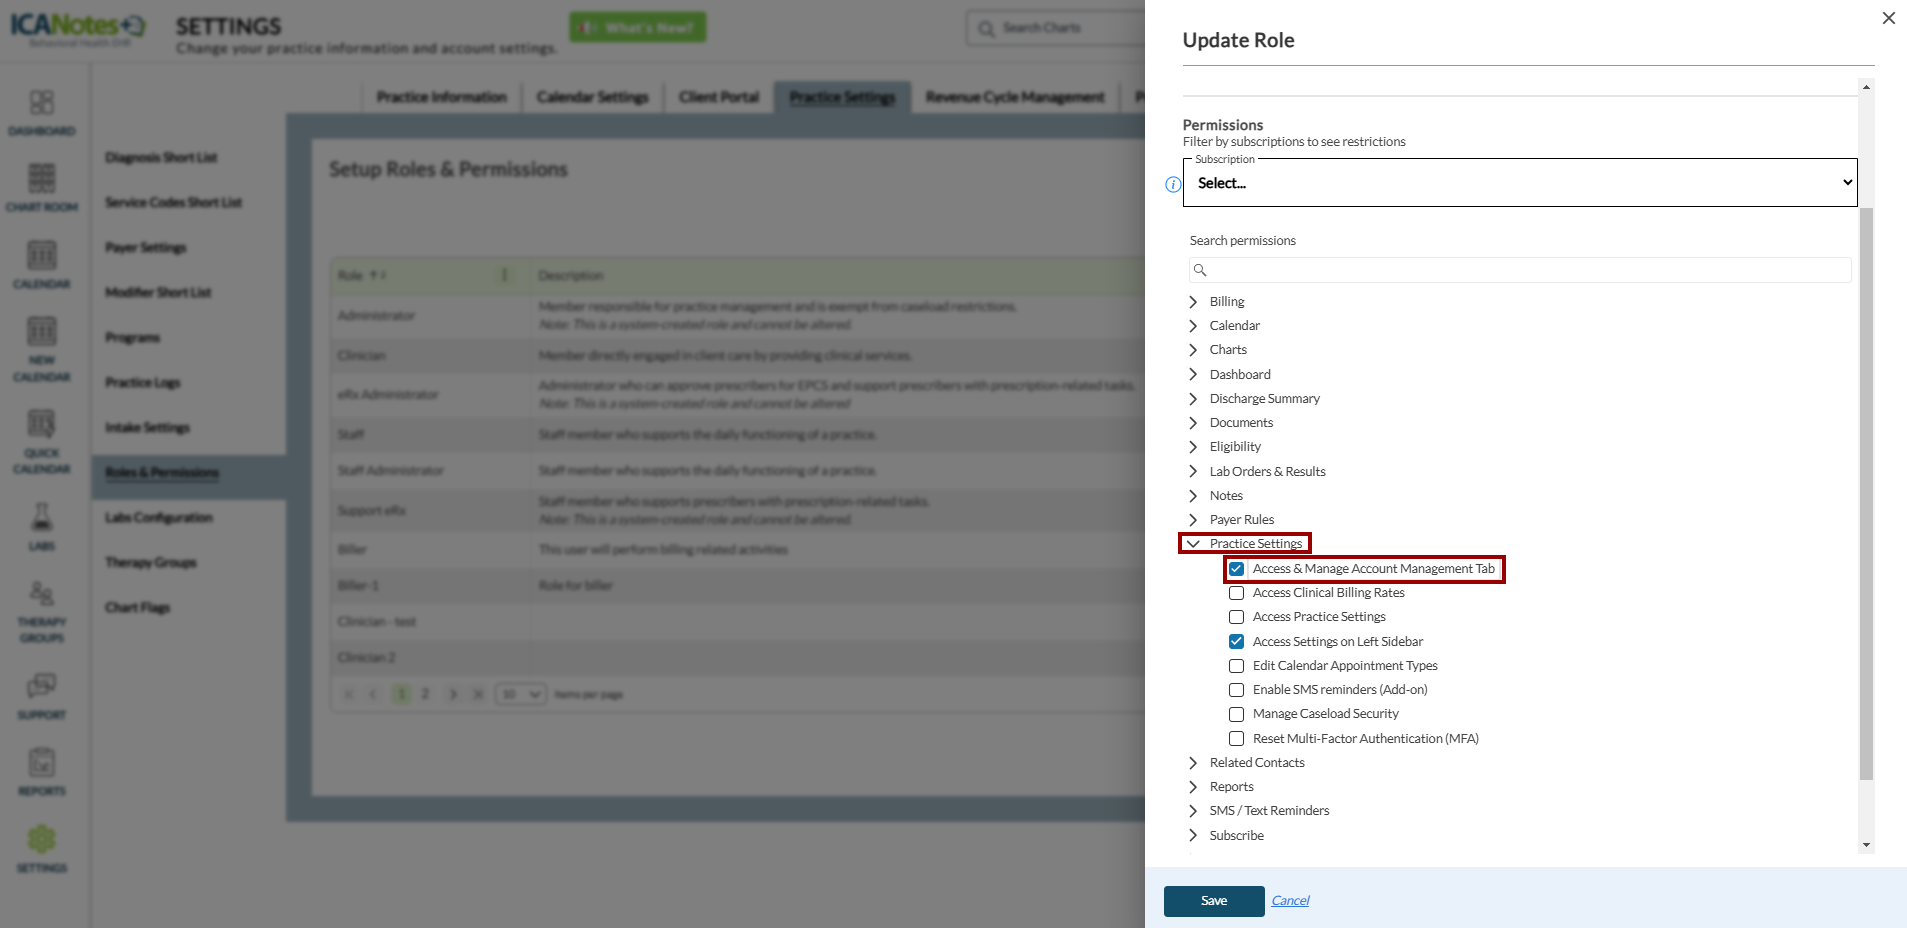Expand the Reports permissions group

pyautogui.click(x=1193, y=787)
